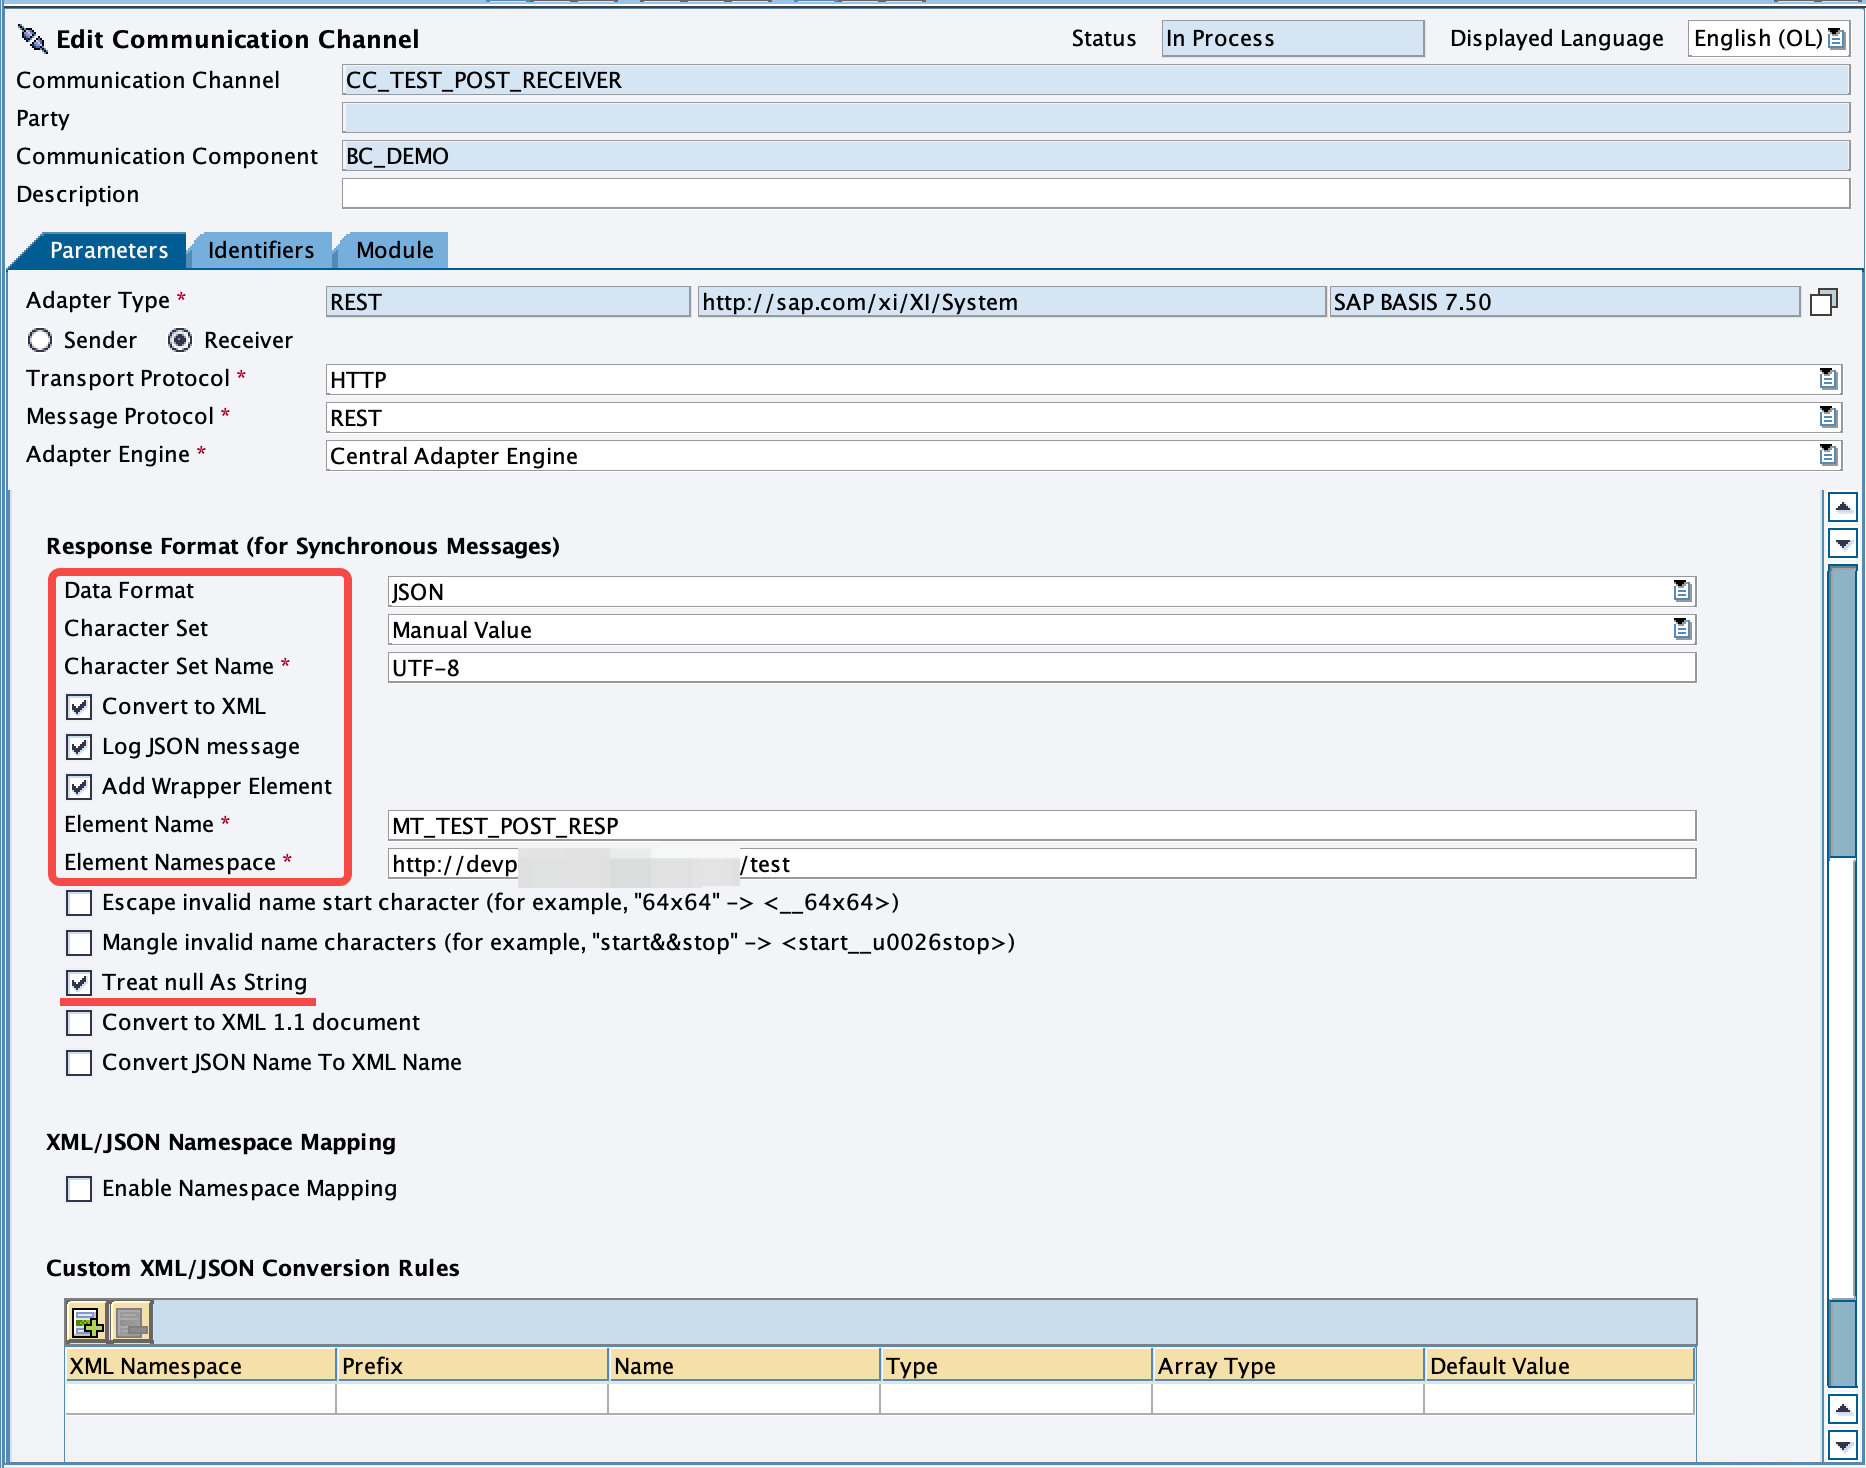Switch to the Identifiers tab
The width and height of the screenshot is (1866, 1468).
pos(261,250)
